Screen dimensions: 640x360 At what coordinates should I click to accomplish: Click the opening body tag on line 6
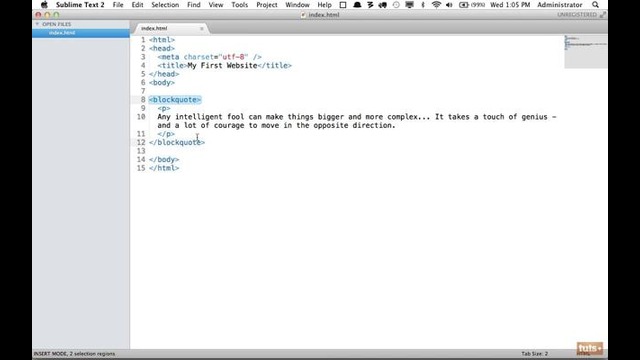click(x=162, y=82)
